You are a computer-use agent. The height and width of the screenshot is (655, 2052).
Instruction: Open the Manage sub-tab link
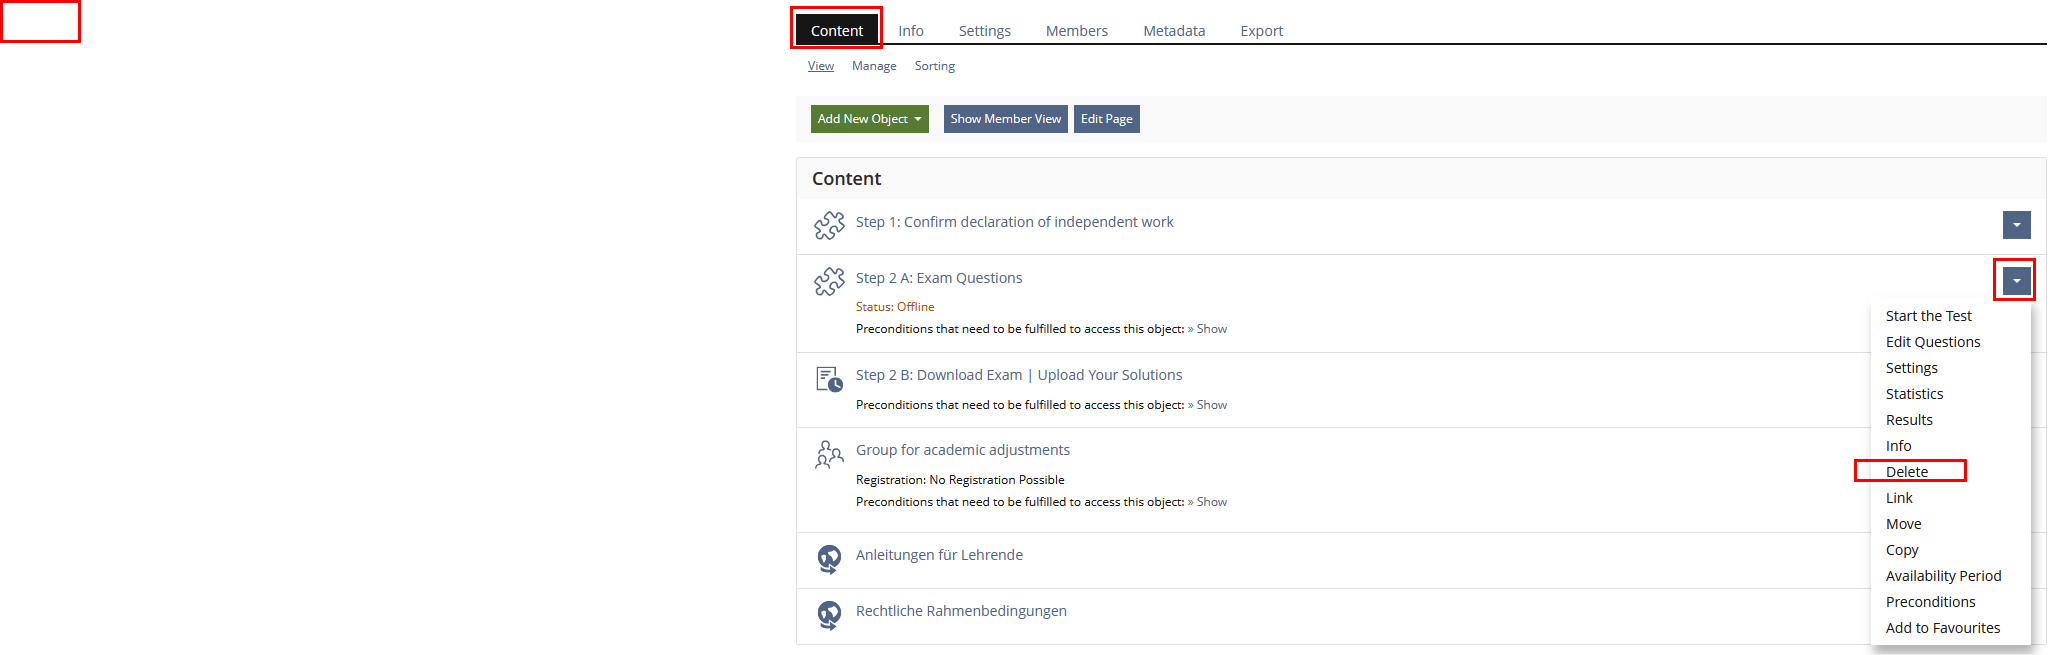click(873, 66)
